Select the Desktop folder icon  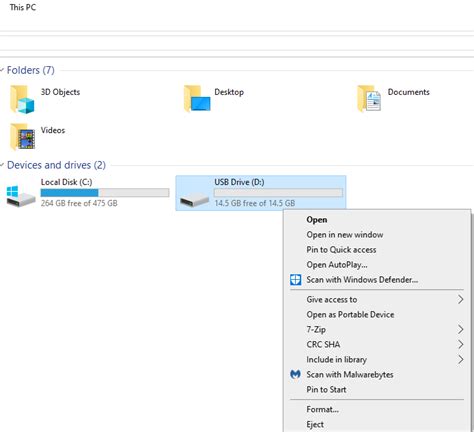197,99
